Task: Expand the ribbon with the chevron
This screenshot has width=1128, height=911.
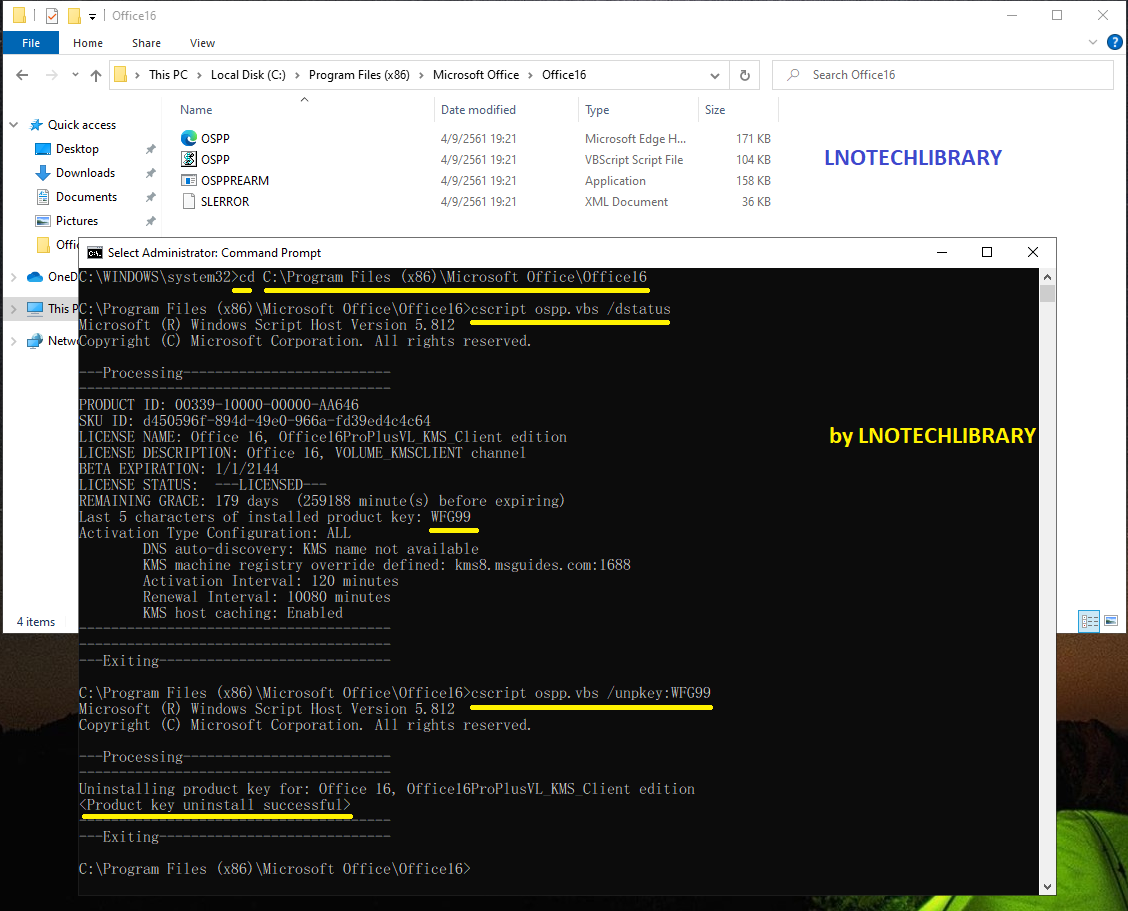Action: (1093, 42)
